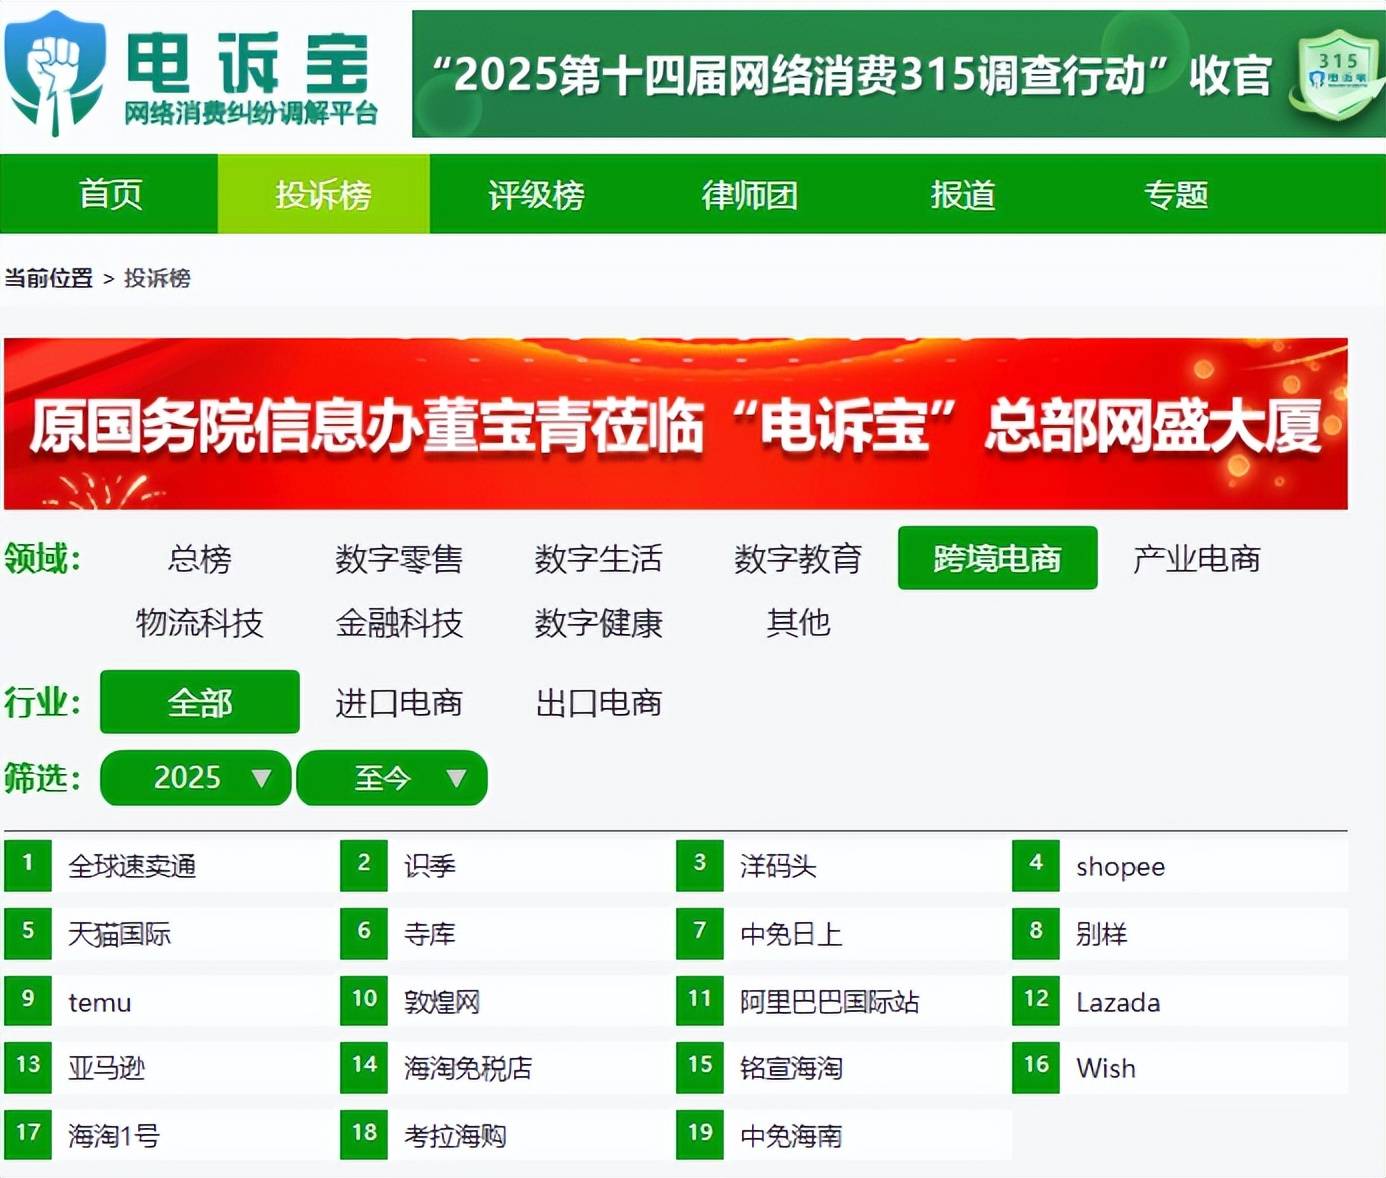Click the red 董宝青莅临 banner
Screen dimensions: 1386x1178
(x=676, y=424)
